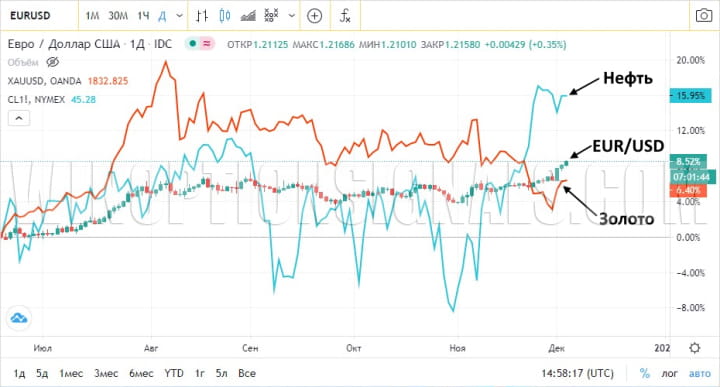Screen dimensions: 720x387
Task: Switch chart to bars style
Action: (202, 16)
